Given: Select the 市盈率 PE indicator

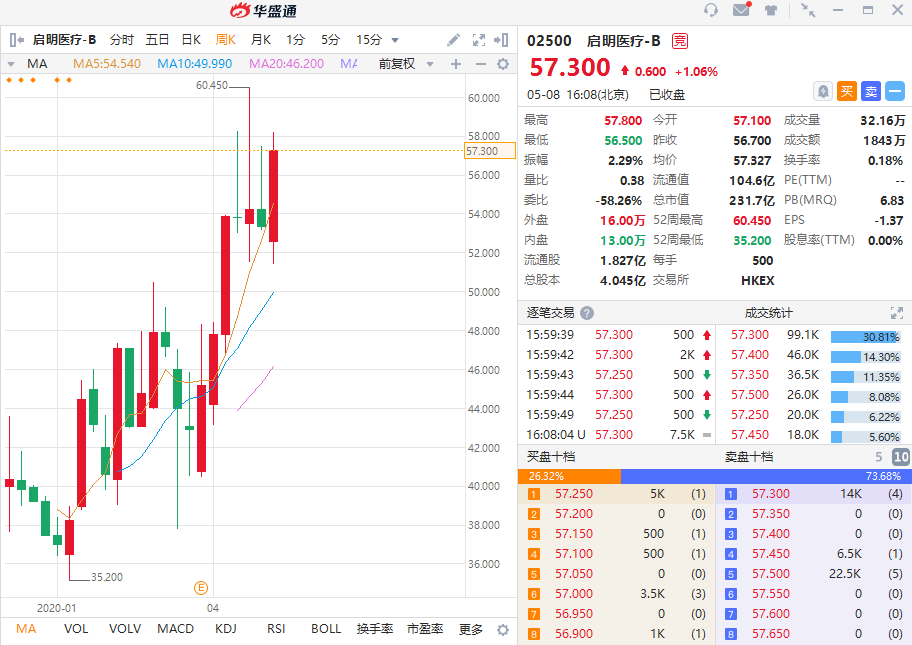Looking at the screenshot, I should pyautogui.click(x=425, y=629).
